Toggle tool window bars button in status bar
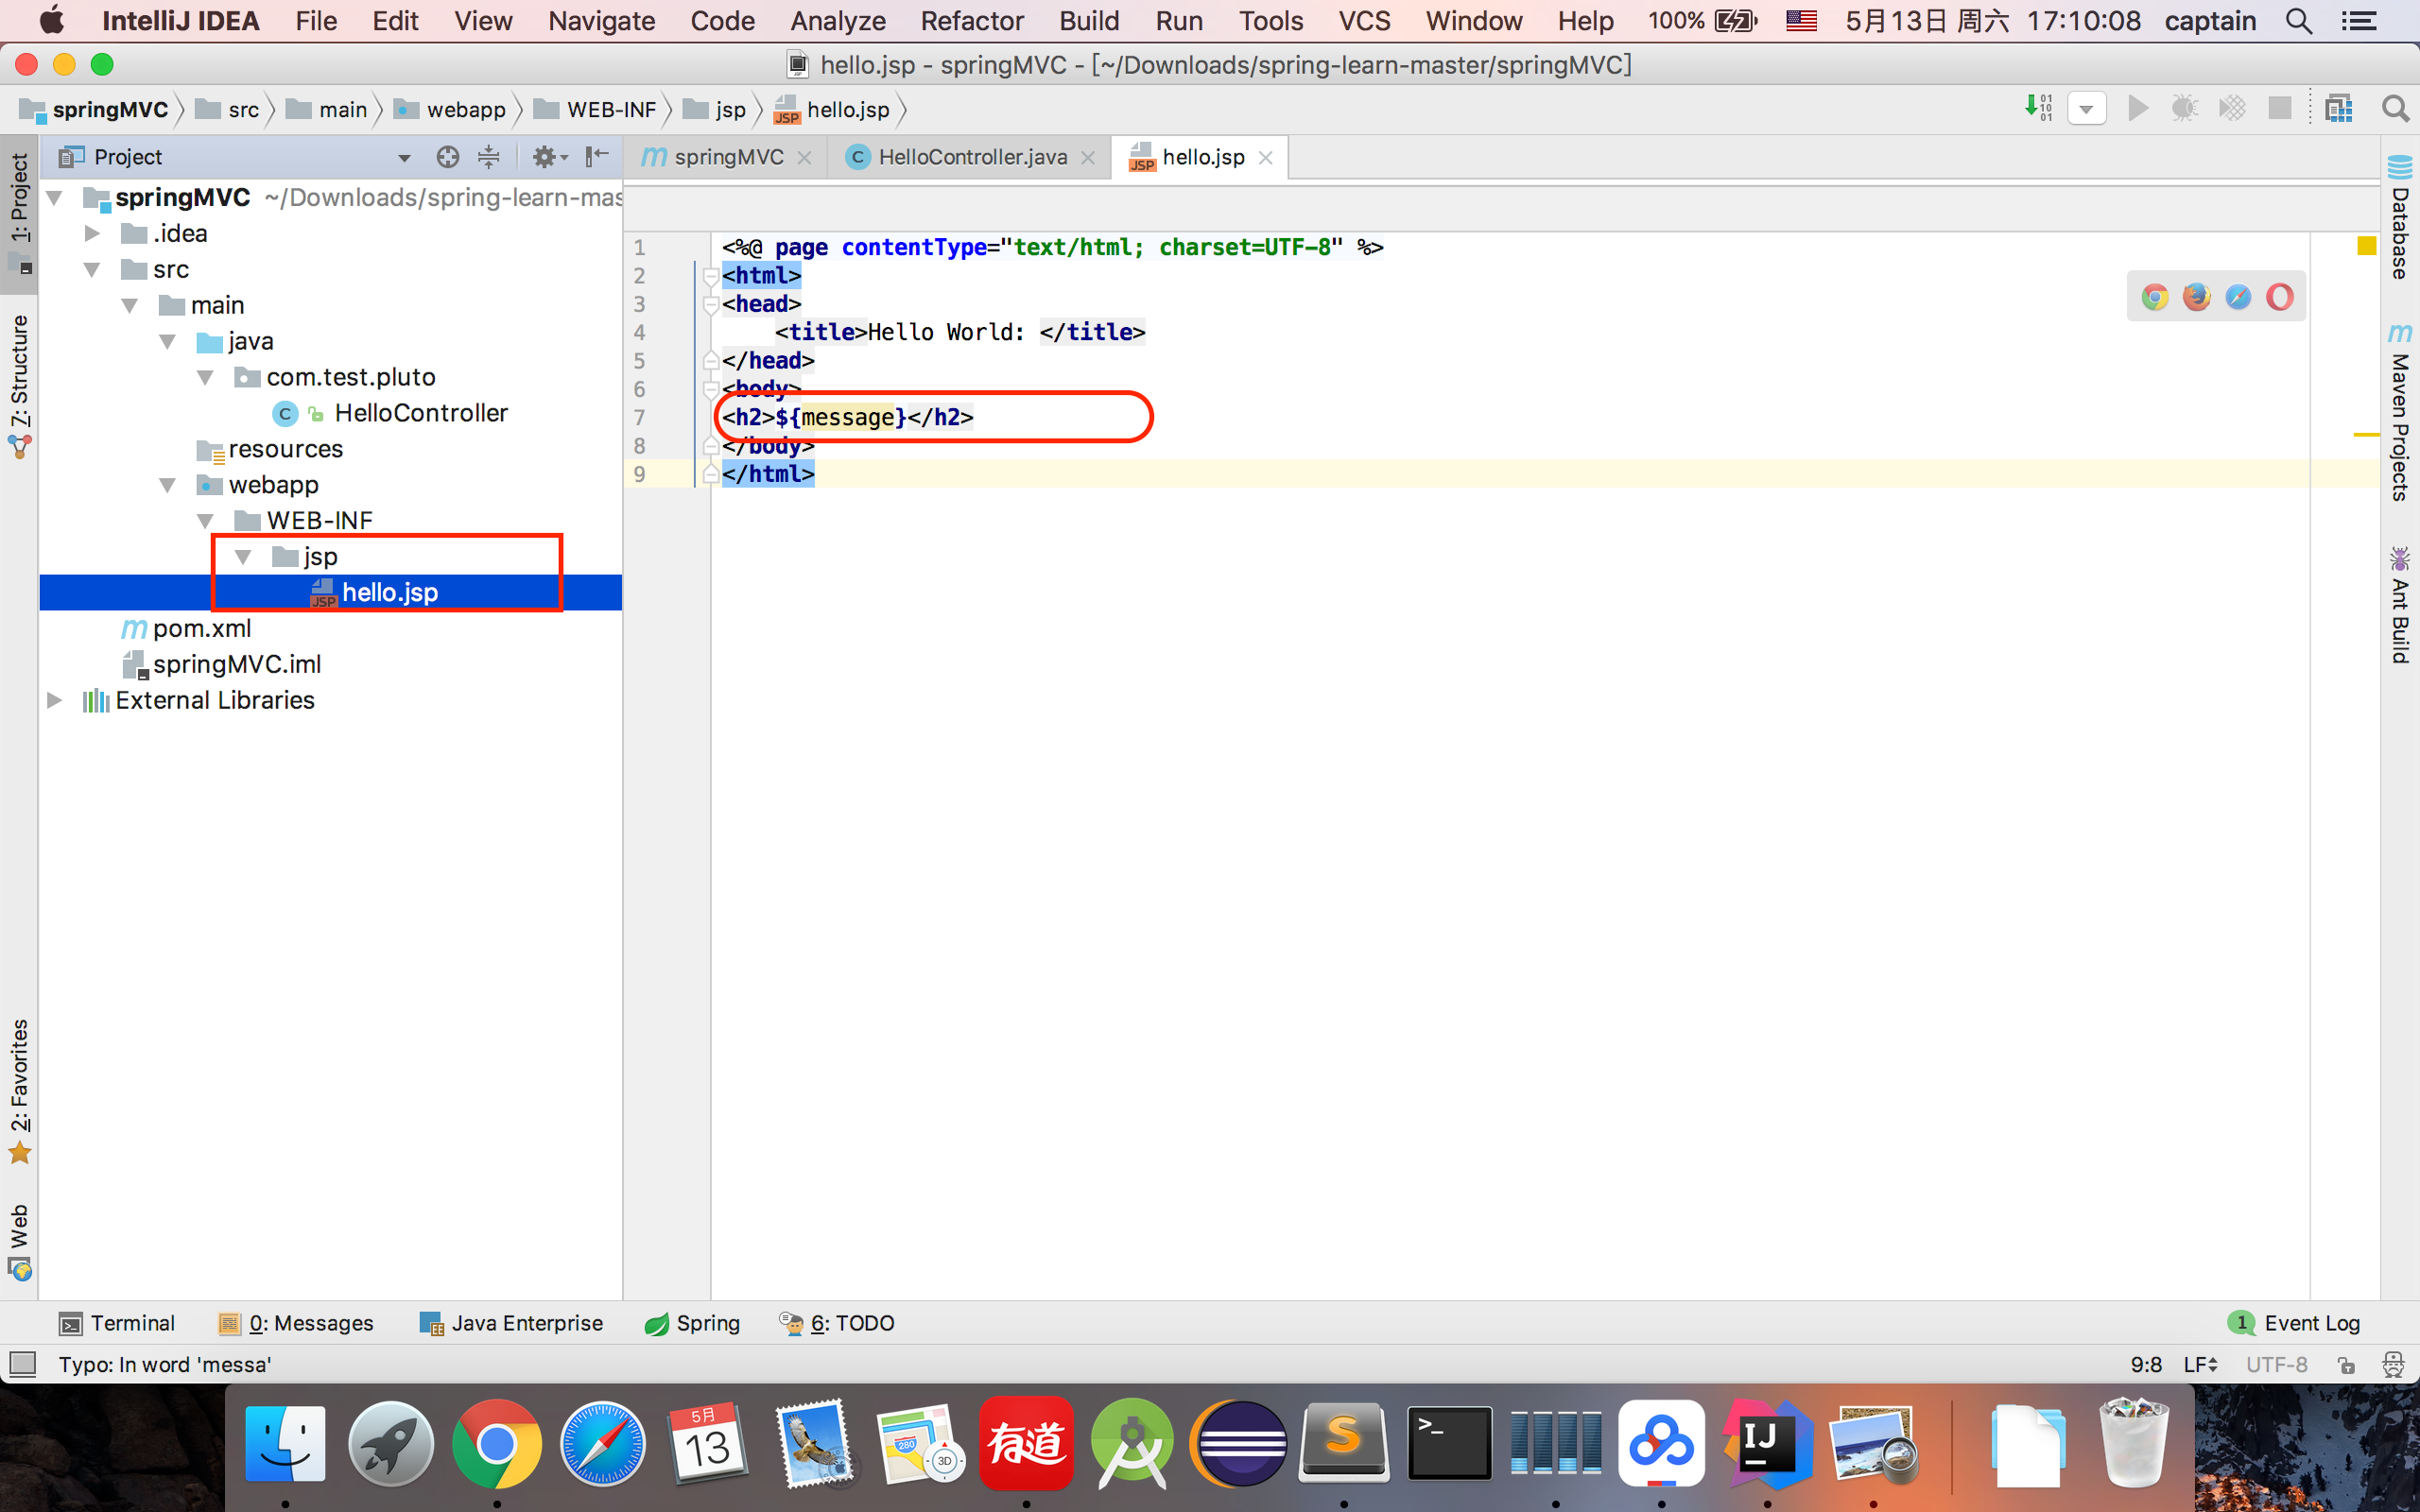The image size is (2420, 1512). (x=22, y=1364)
